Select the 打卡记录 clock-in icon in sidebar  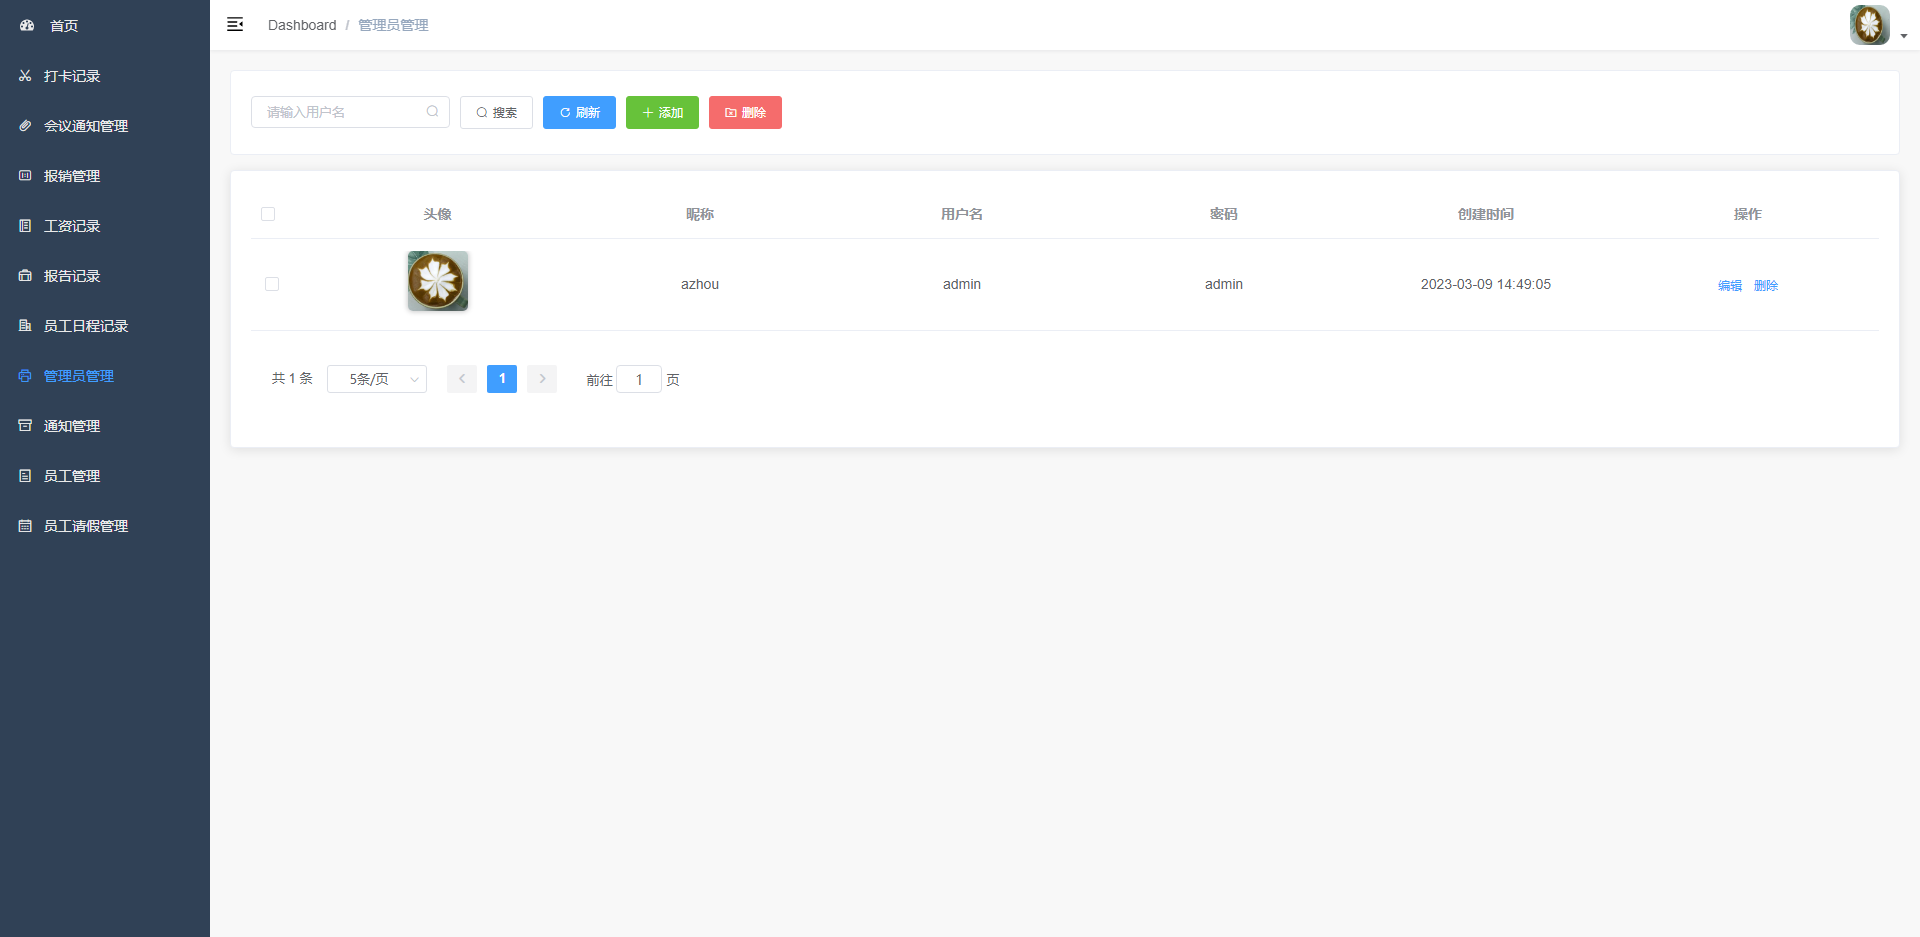(24, 75)
